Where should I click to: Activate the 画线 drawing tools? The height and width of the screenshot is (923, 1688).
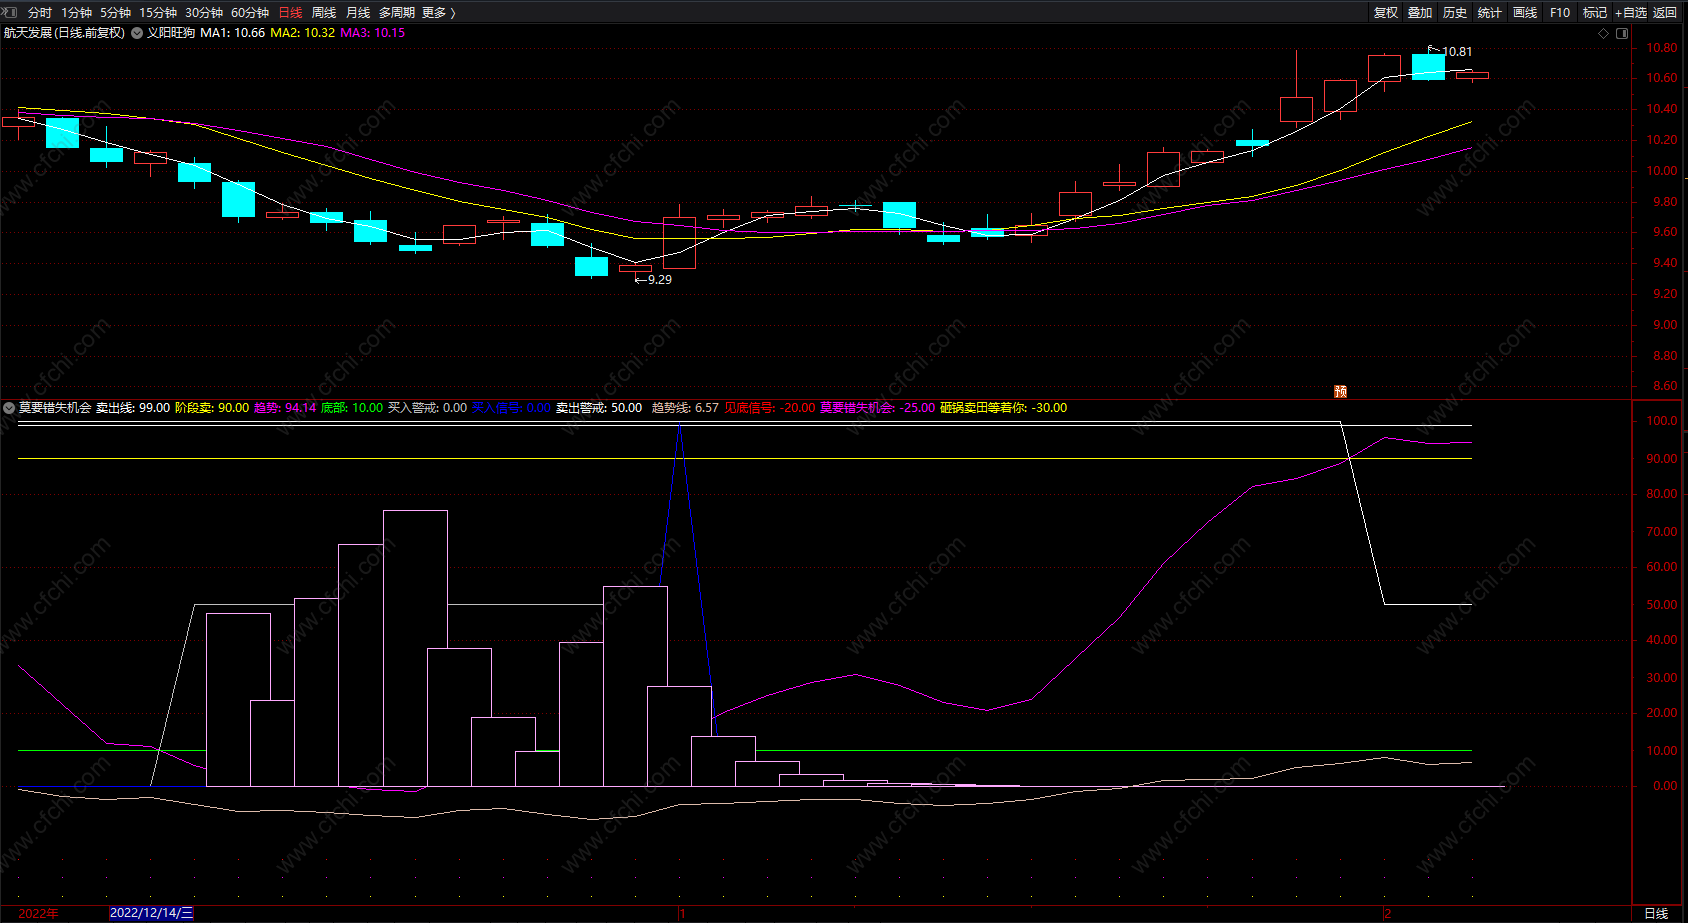point(1525,13)
